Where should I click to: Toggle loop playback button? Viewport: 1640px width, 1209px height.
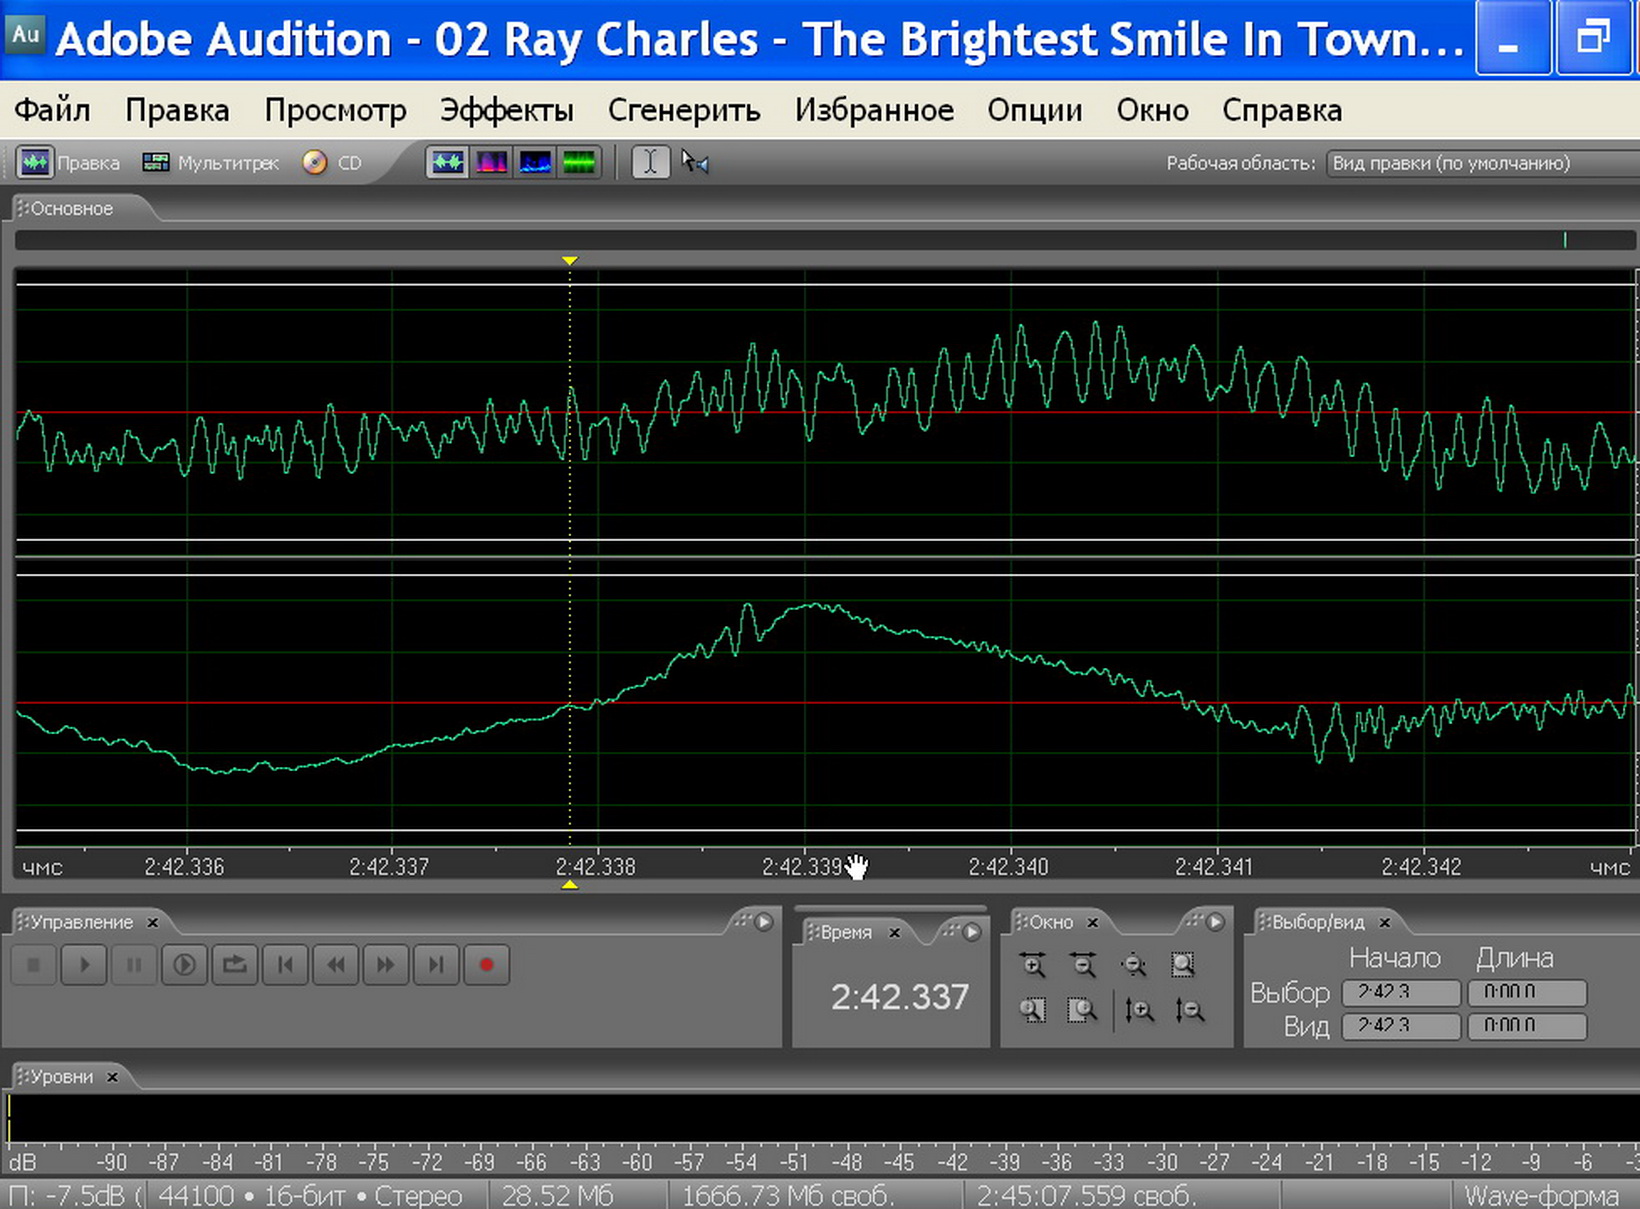click(x=235, y=965)
